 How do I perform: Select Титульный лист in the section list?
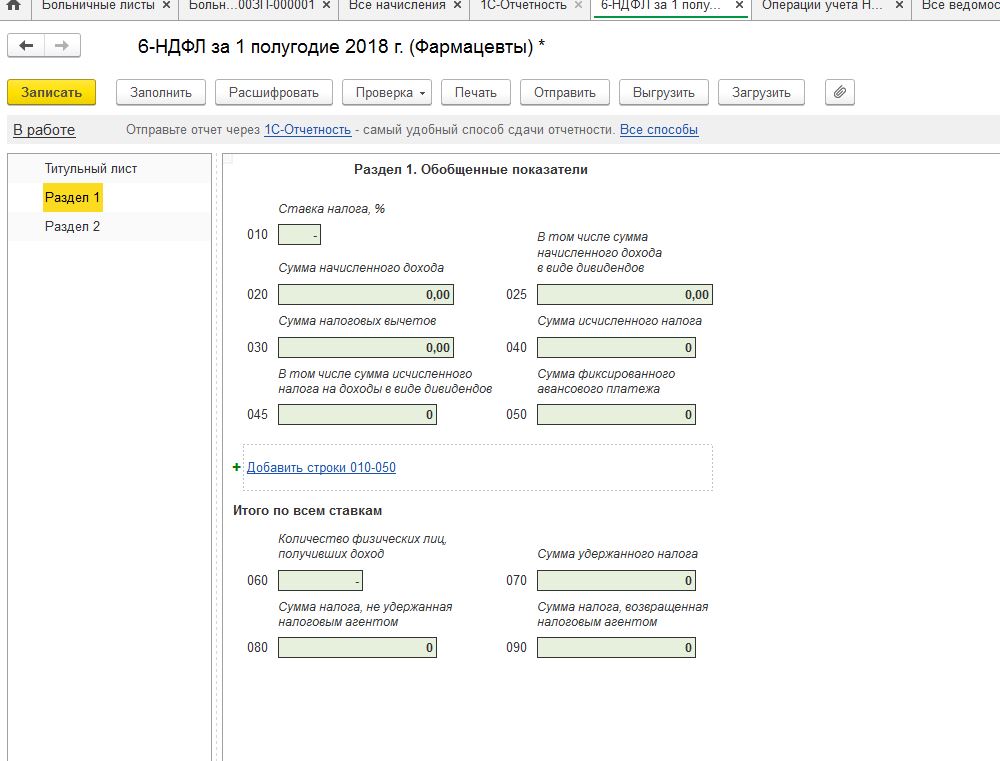pos(91,168)
